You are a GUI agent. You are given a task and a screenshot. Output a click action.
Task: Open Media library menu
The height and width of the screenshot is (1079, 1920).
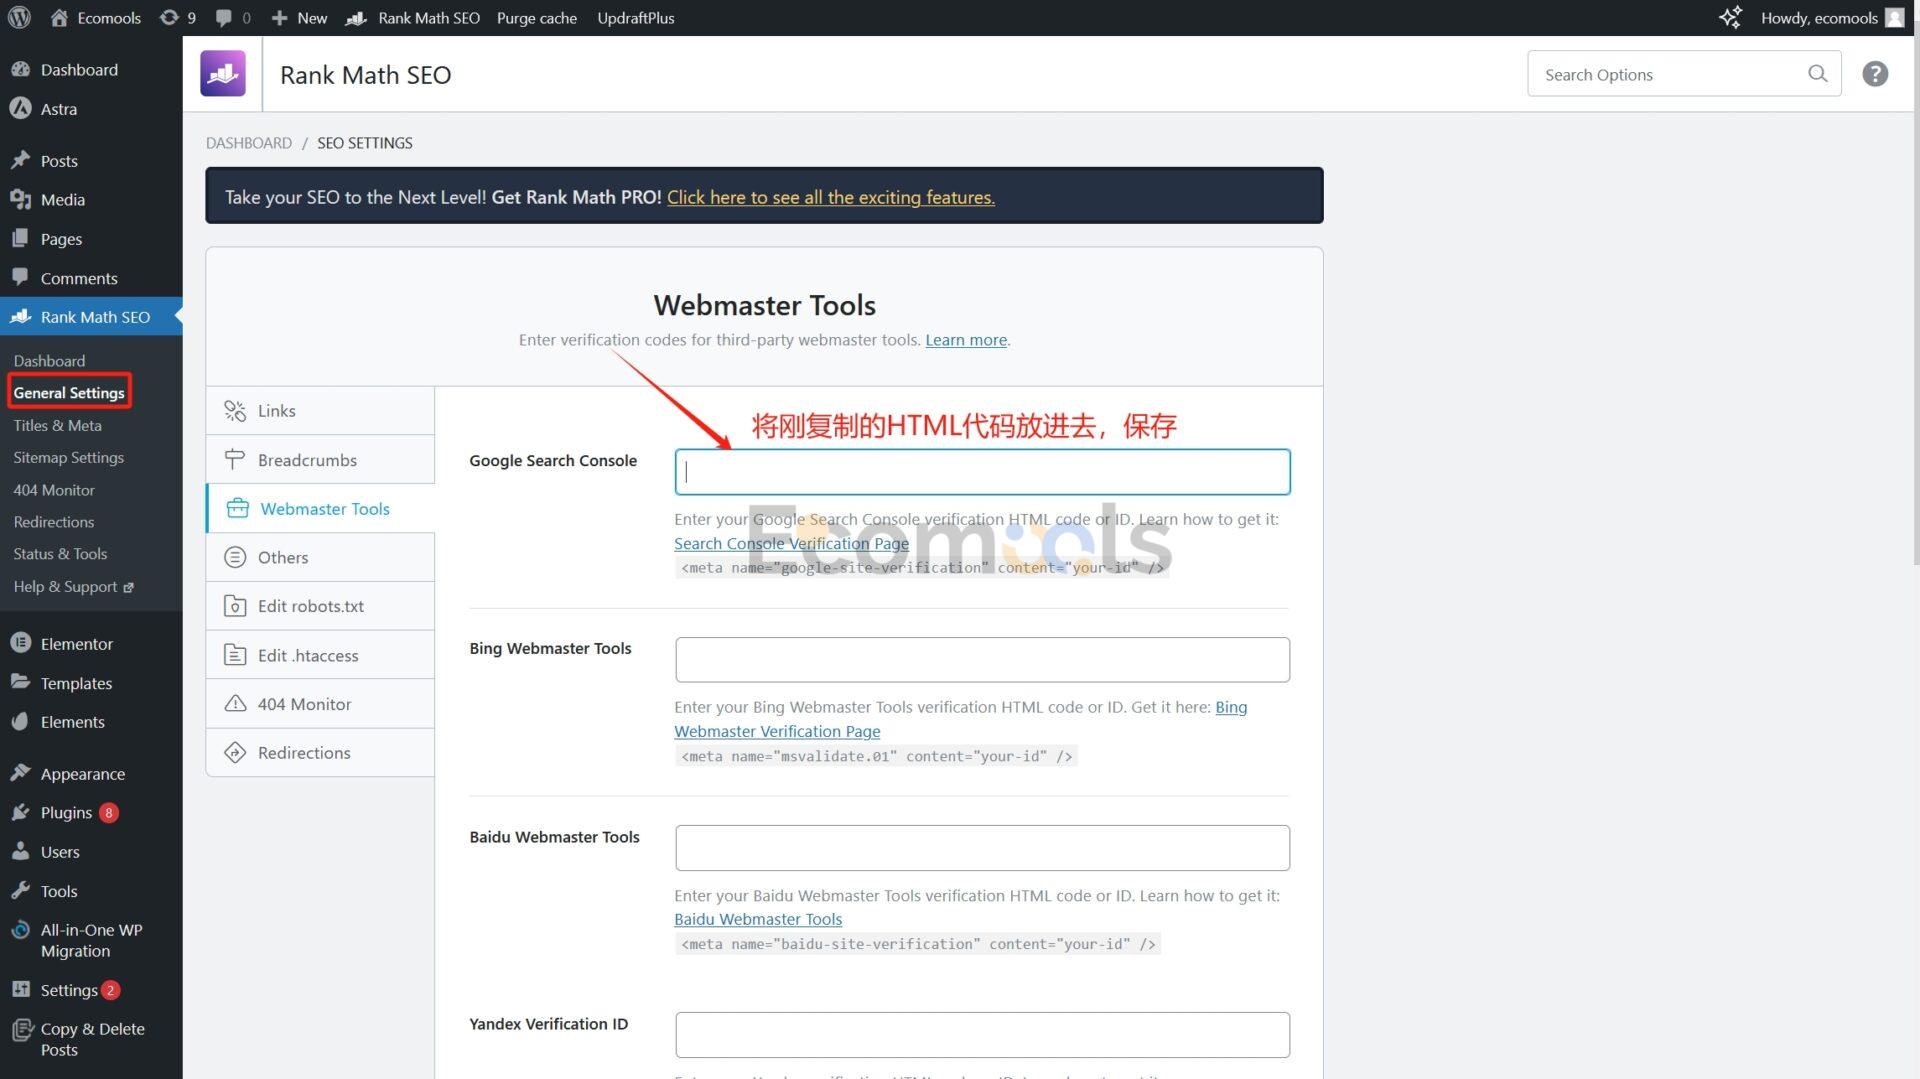(x=91, y=200)
